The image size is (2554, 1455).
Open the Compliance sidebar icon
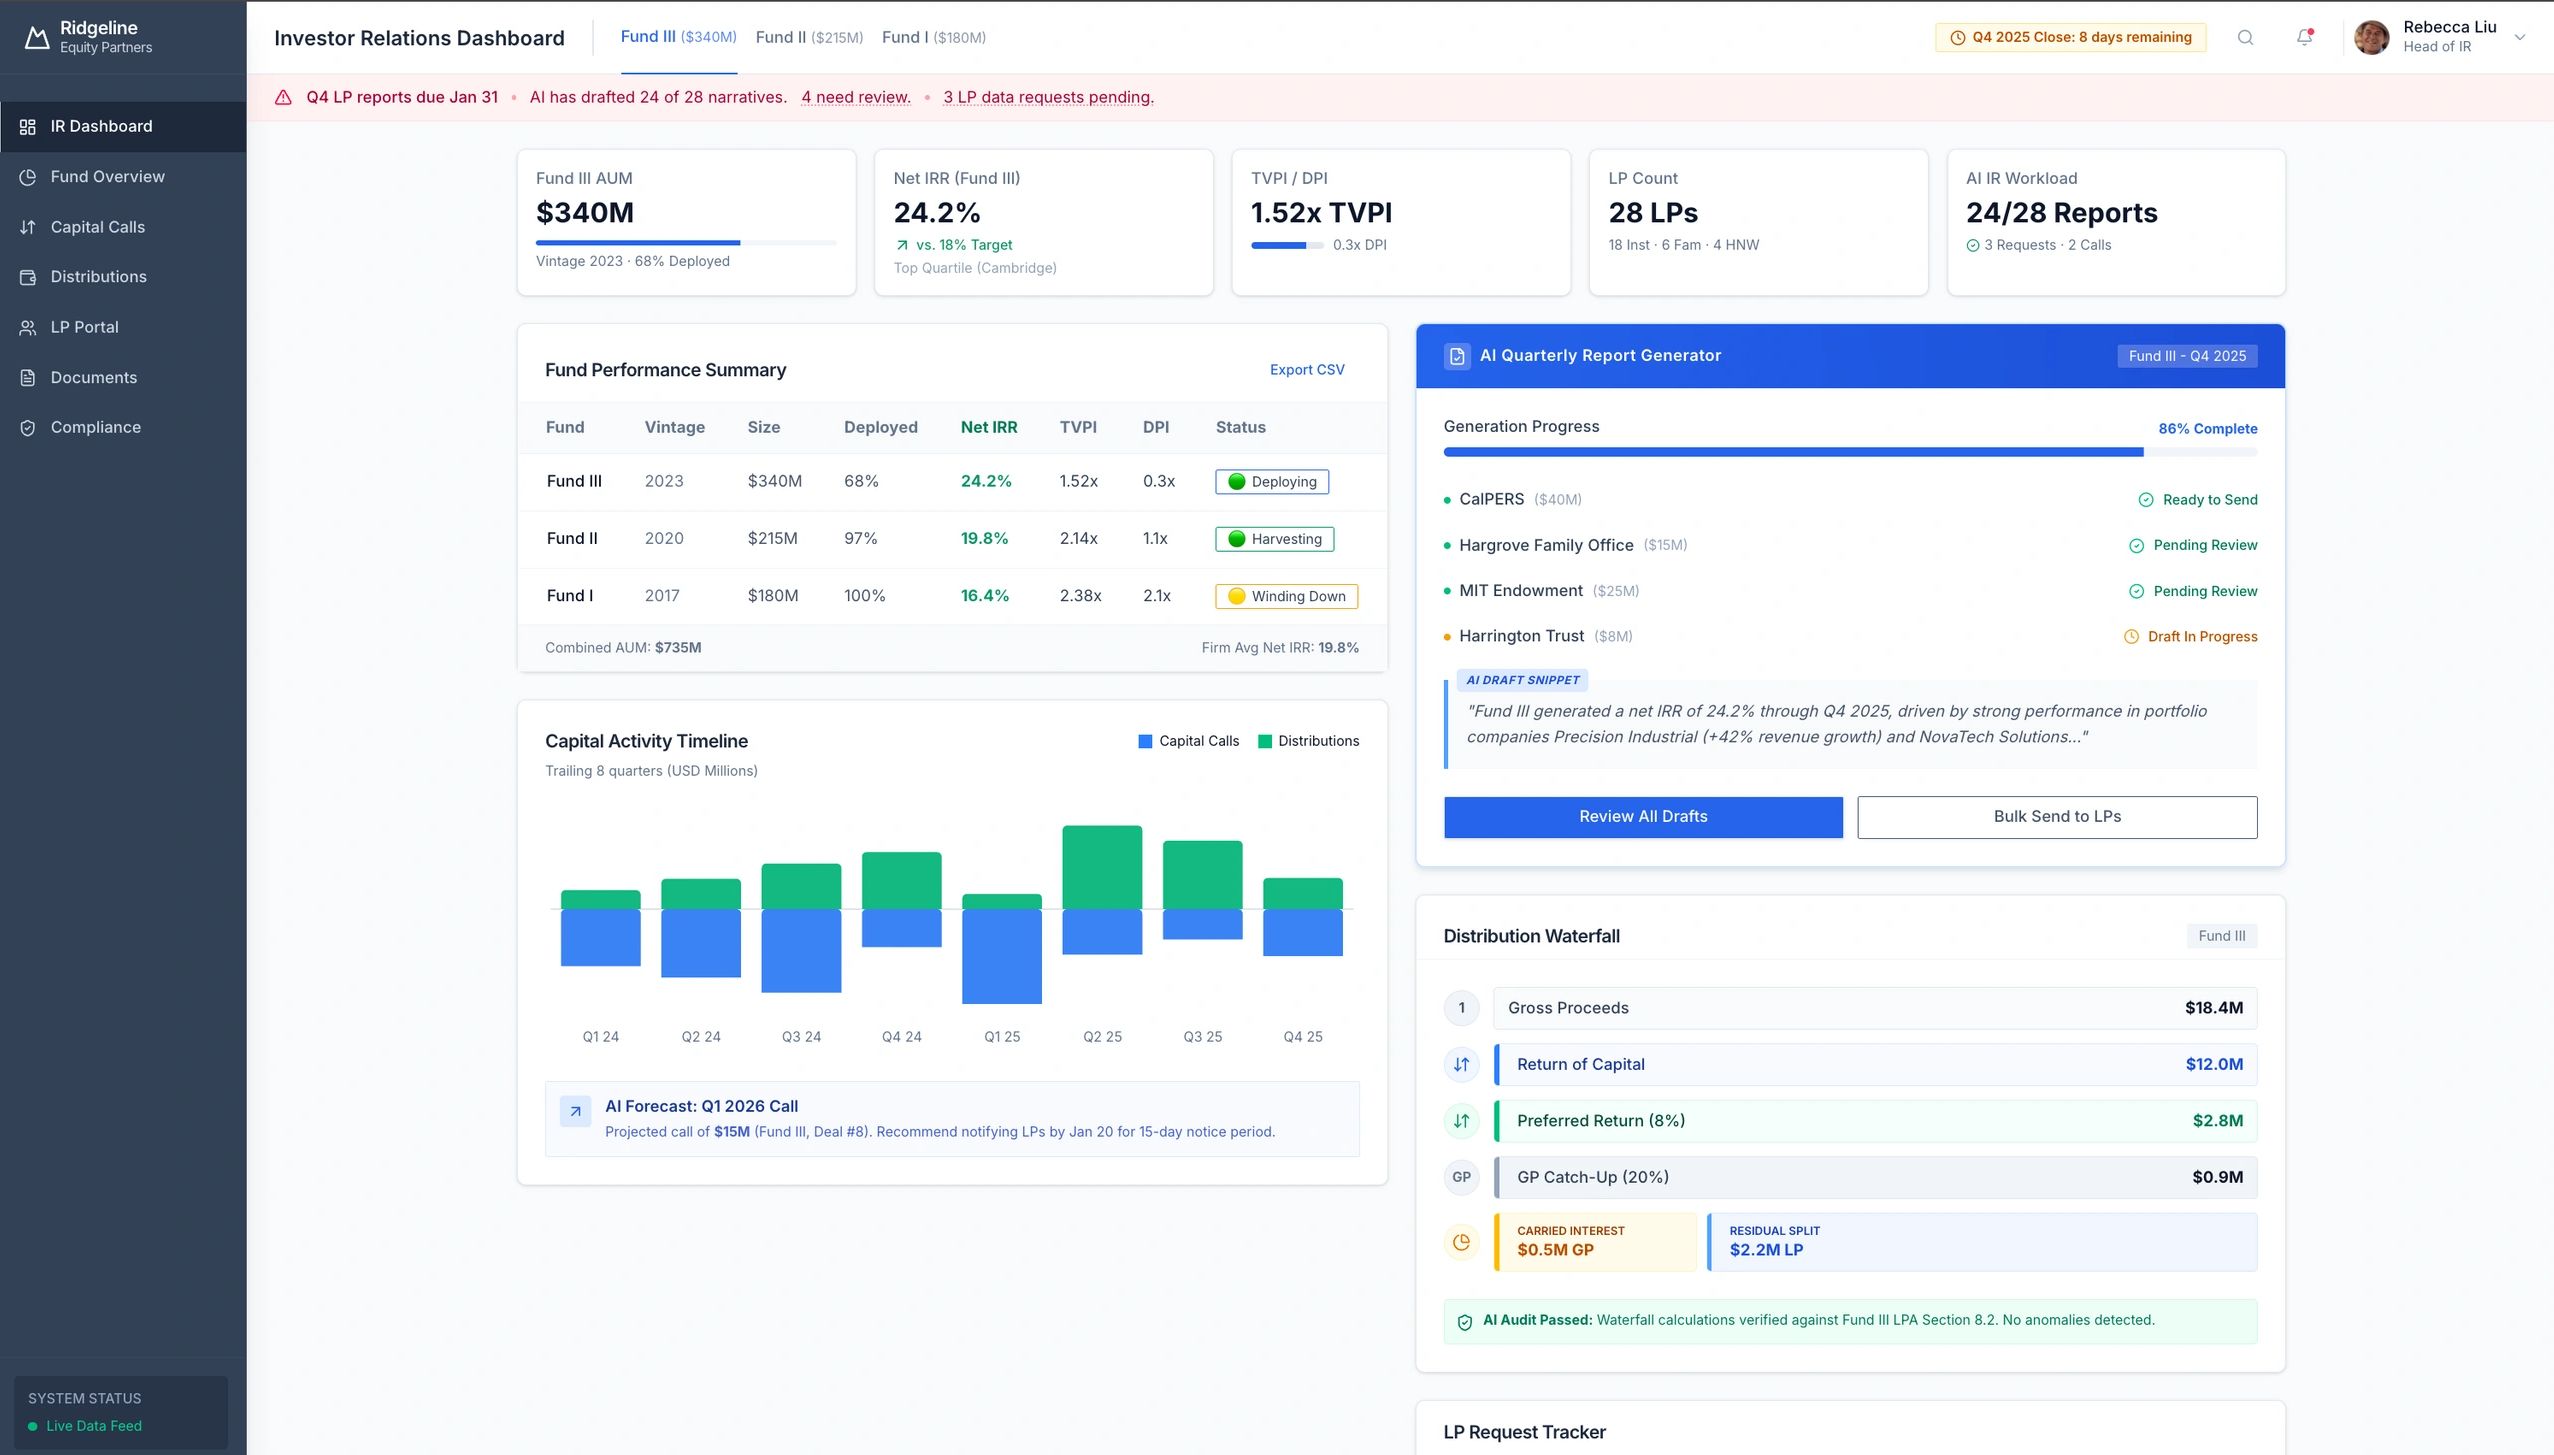click(x=28, y=427)
